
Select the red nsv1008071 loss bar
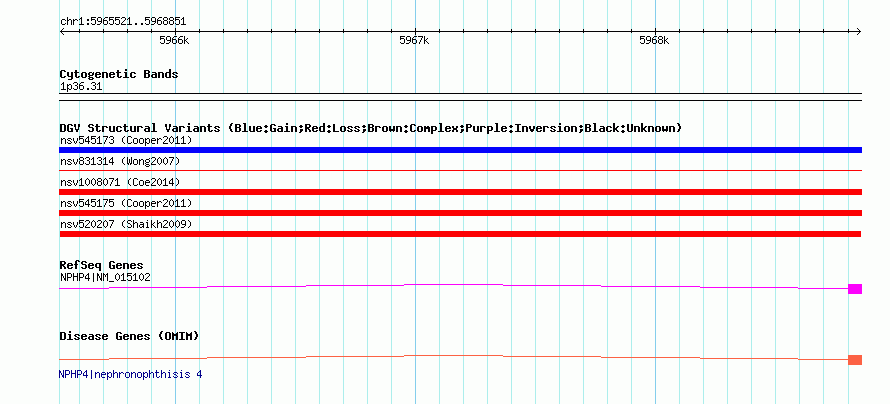click(x=460, y=192)
